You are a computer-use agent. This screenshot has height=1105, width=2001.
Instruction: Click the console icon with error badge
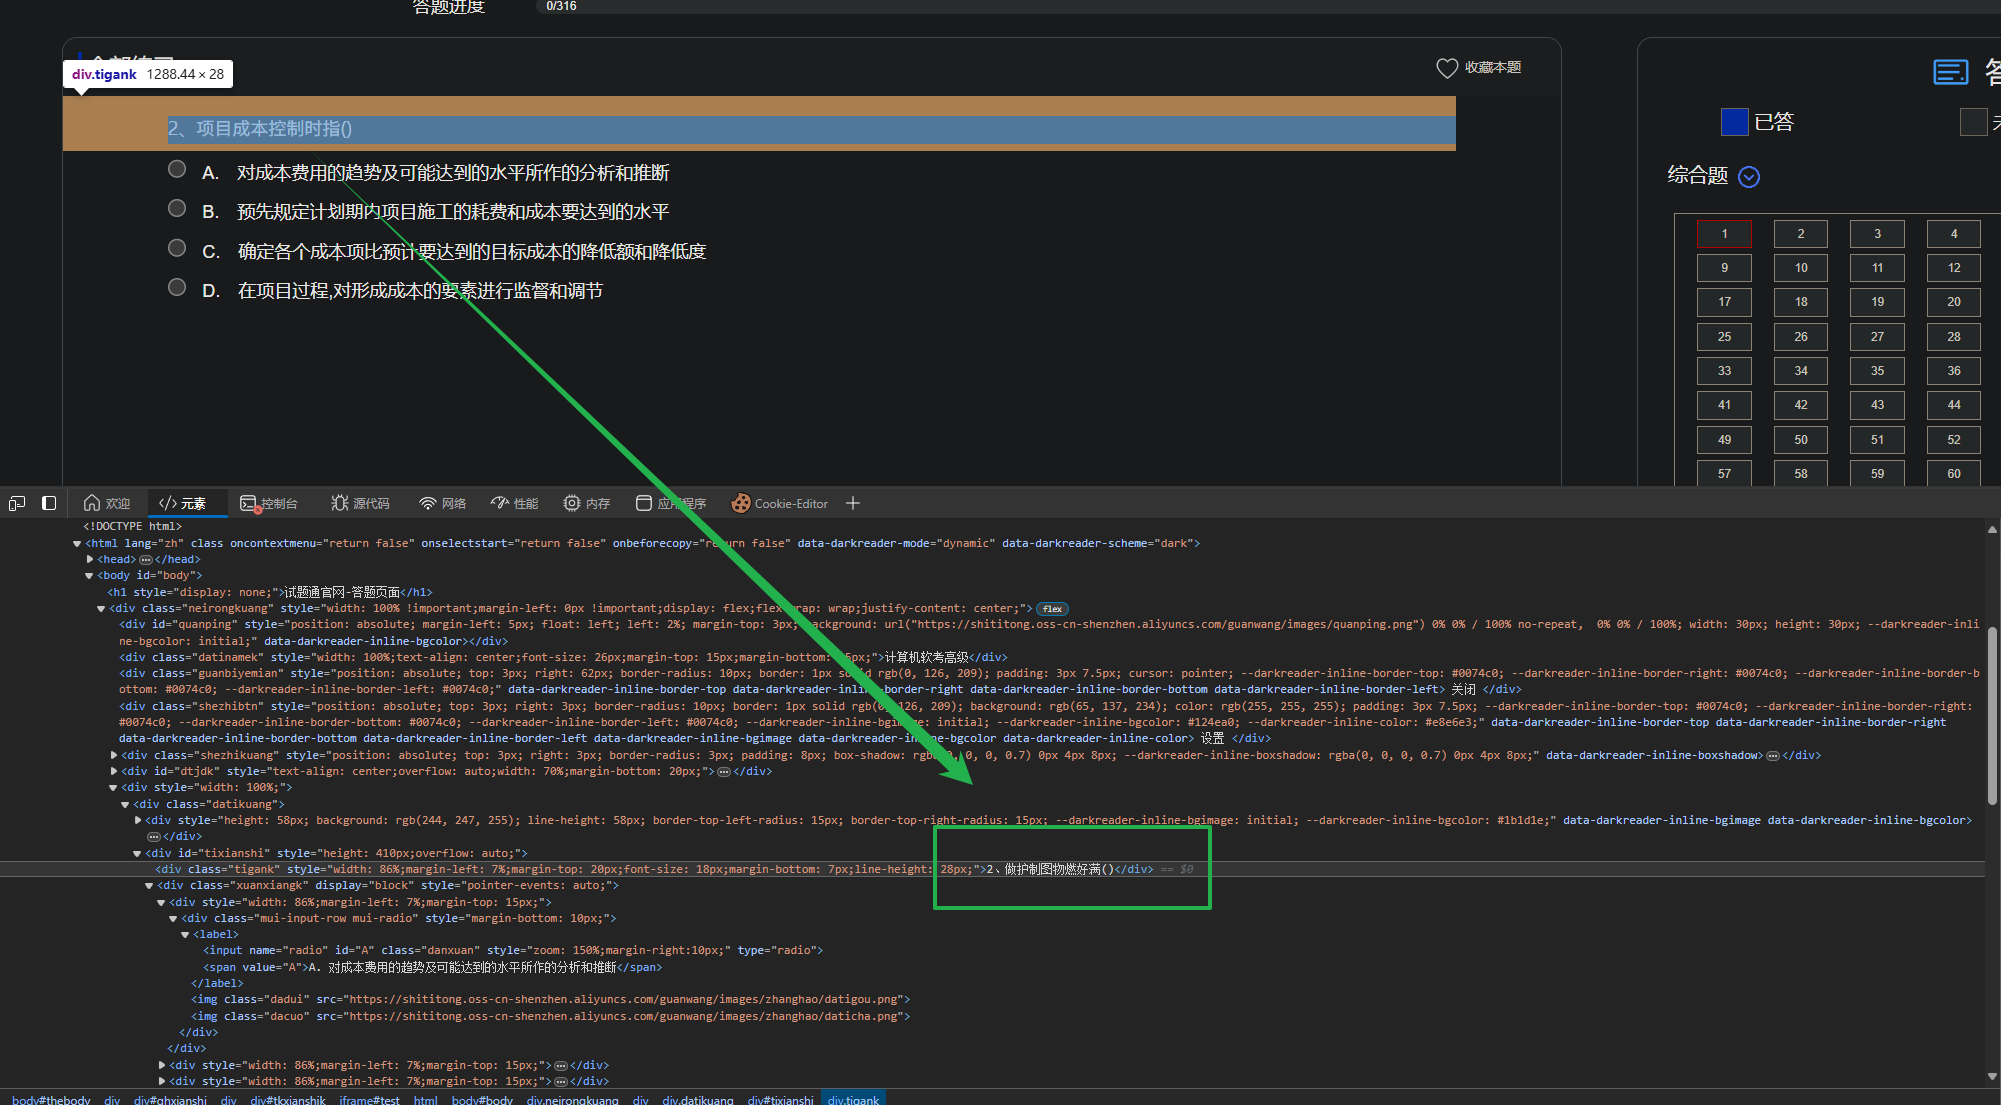250,503
